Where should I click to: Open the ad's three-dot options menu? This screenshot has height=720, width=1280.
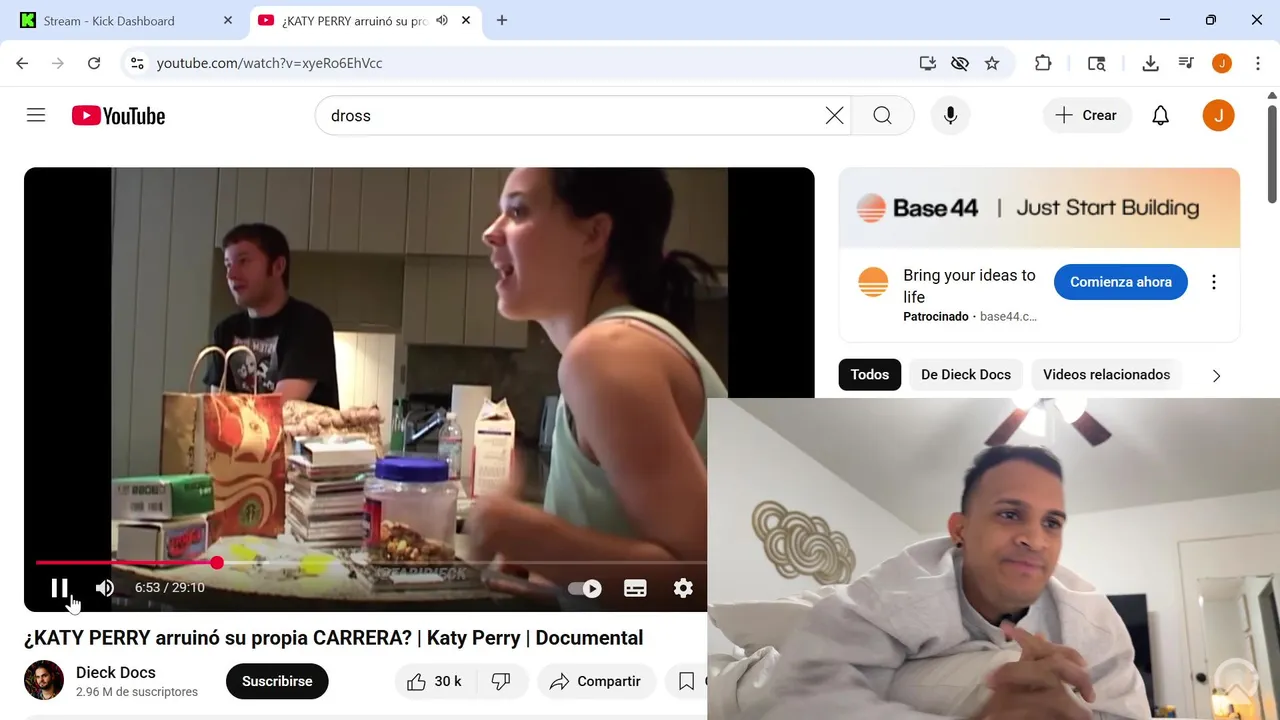pyautogui.click(x=1214, y=282)
